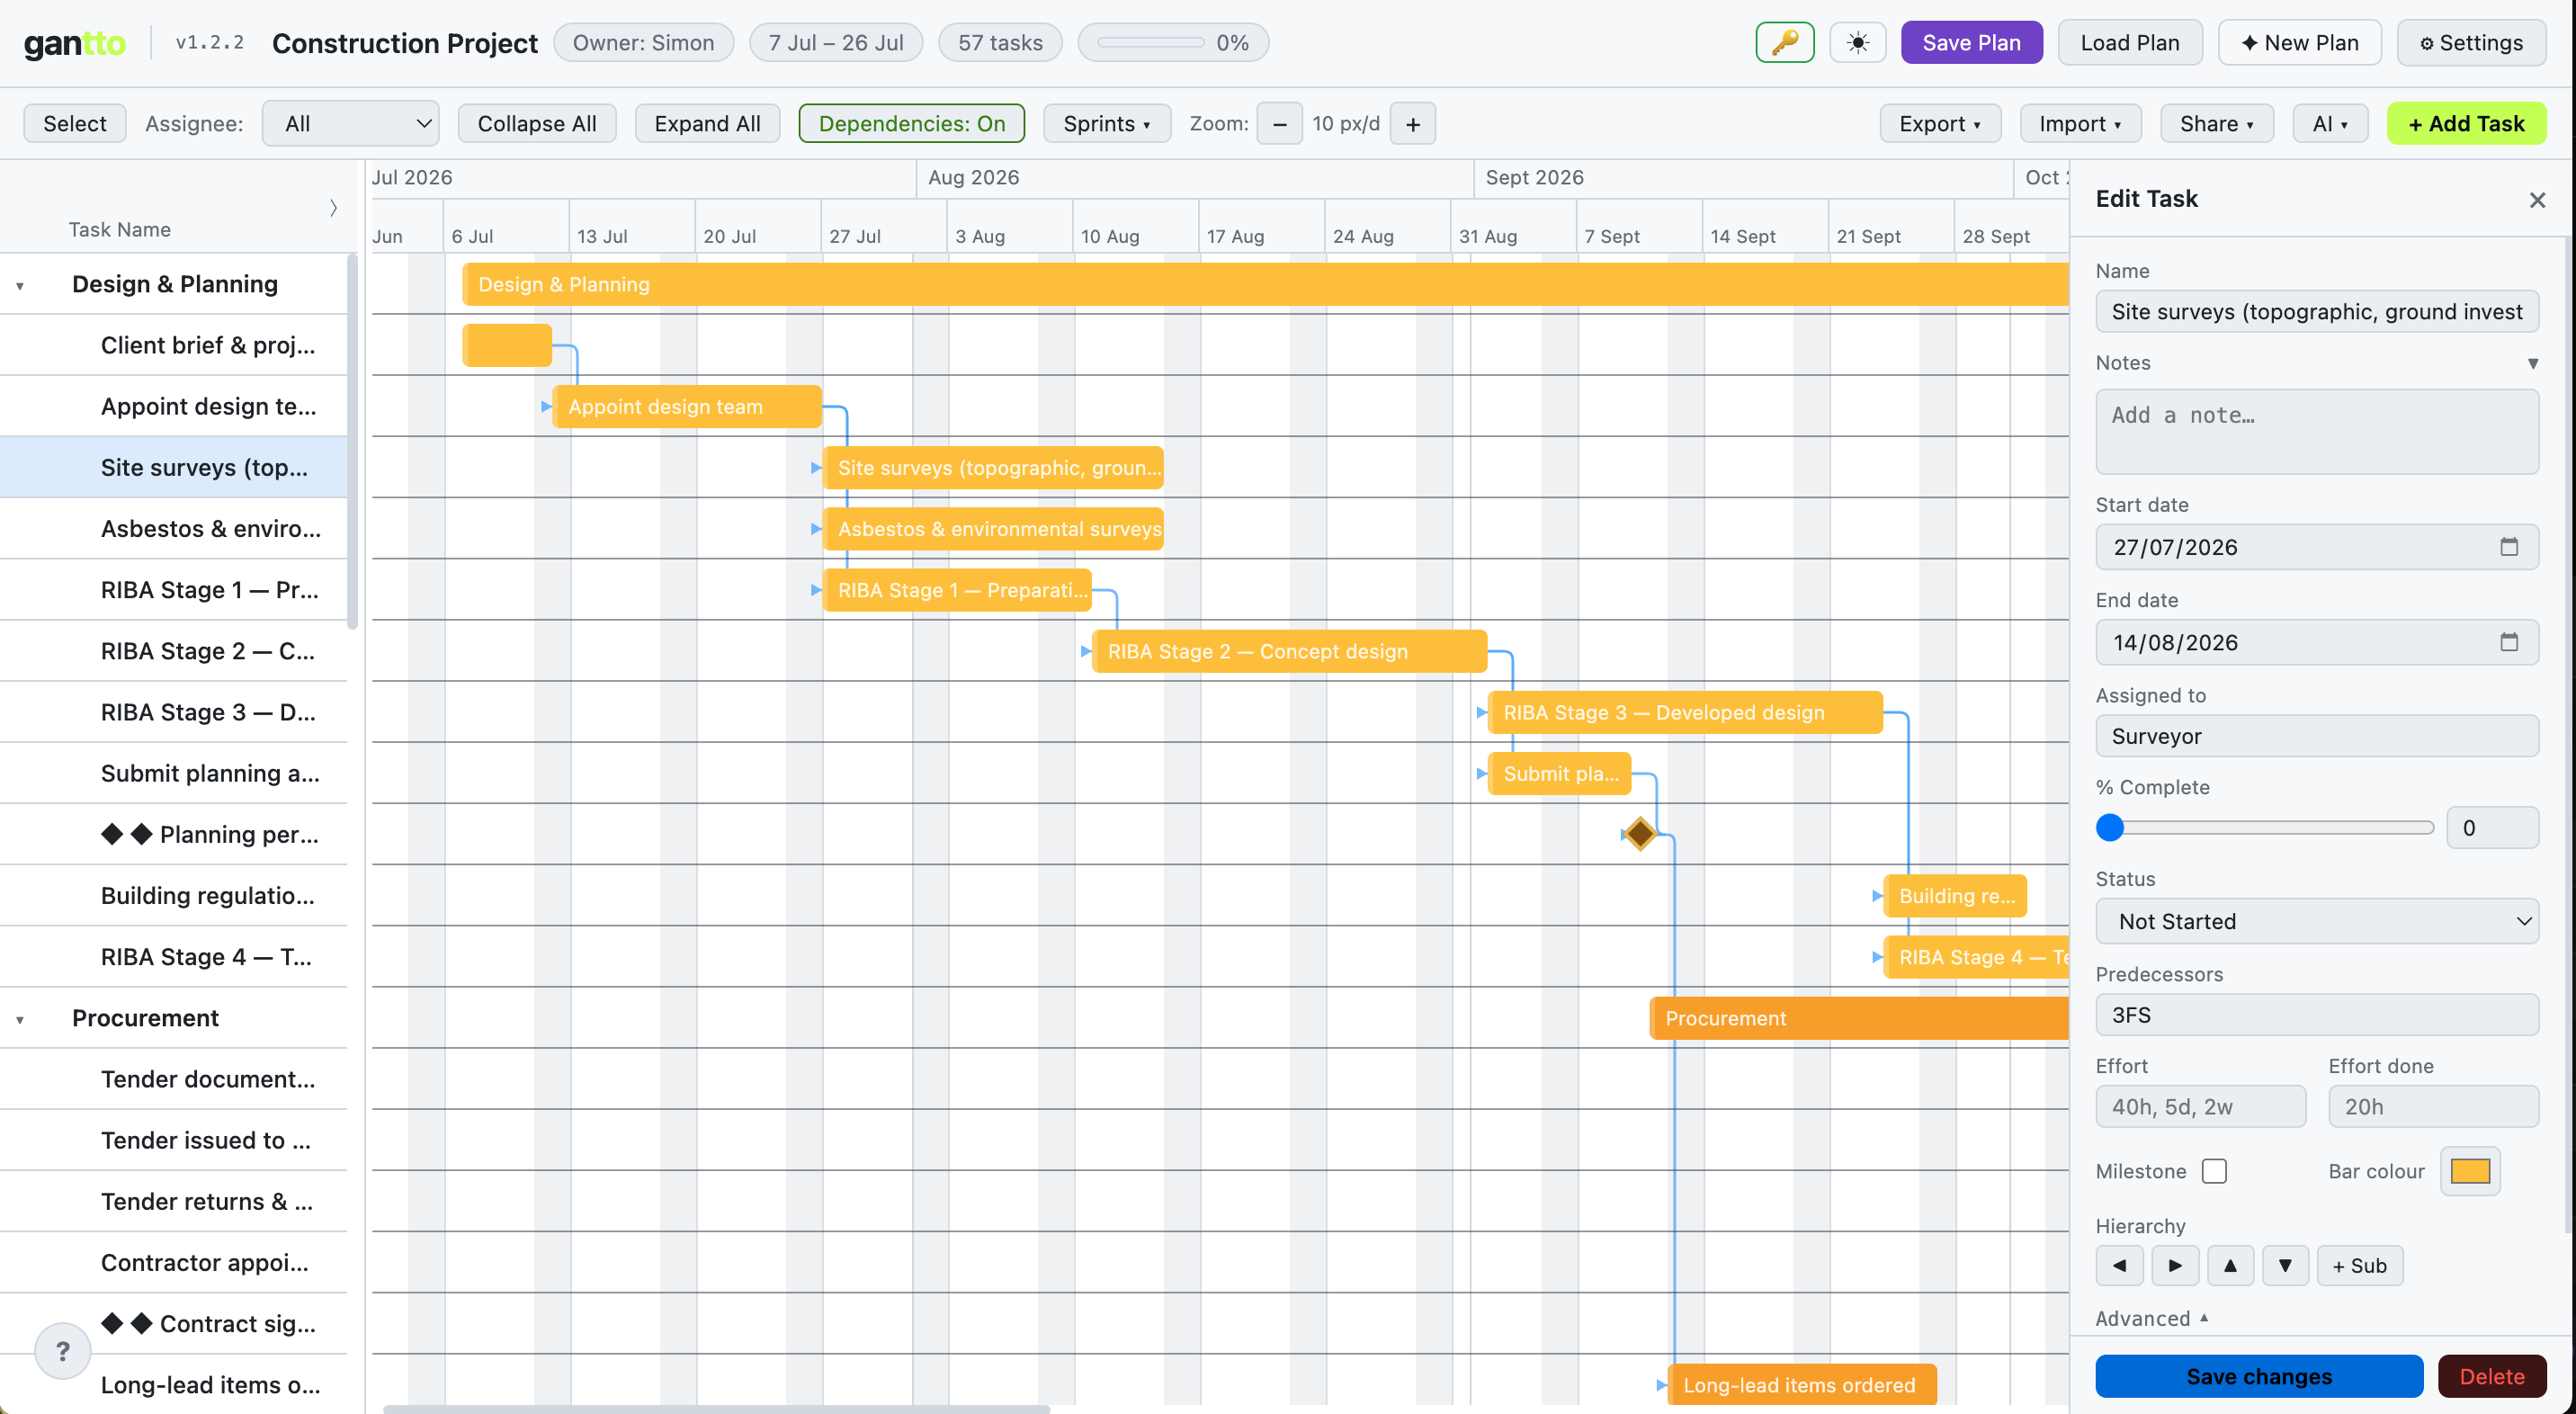Image resolution: width=2576 pixels, height=1414 pixels.
Task: Collapse the Design & Planning group
Action: point(20,286)
